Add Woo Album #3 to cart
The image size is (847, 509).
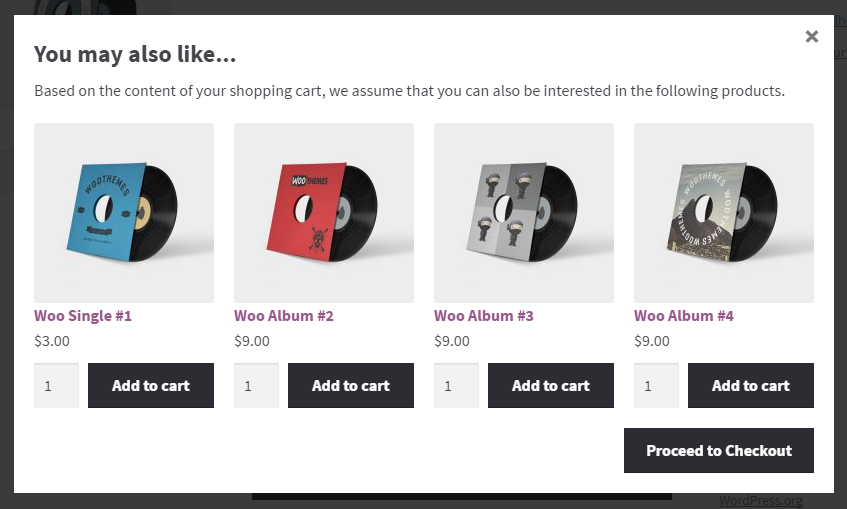(x=551, y=385)
